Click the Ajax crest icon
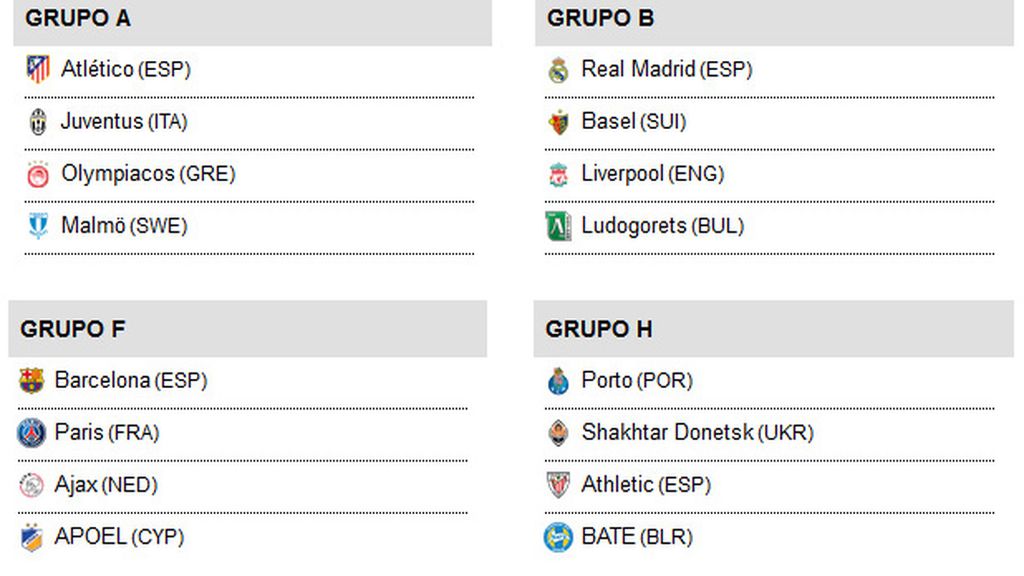Image resolution: width=1024 pixels, height=576 pixels. point(31,485)
